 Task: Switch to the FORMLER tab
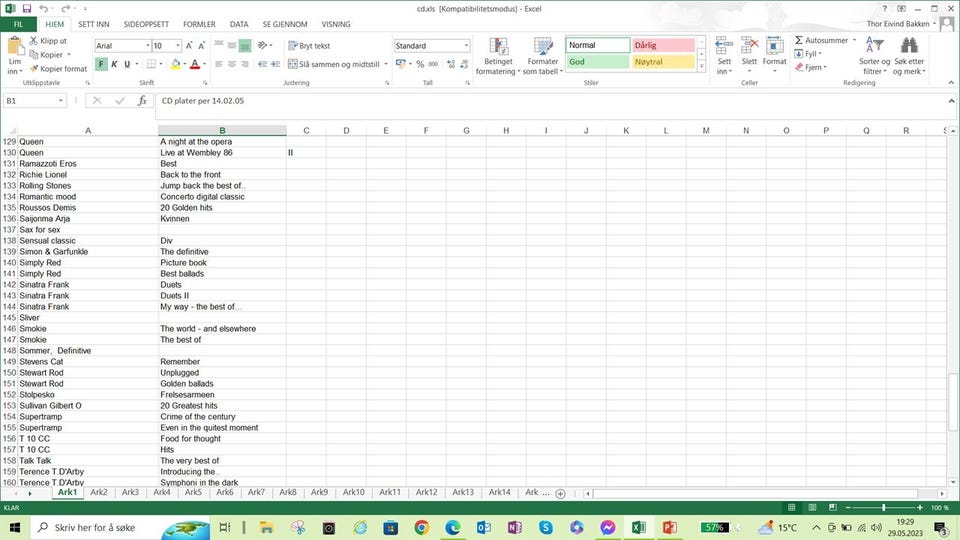click(x=199, y=24)
